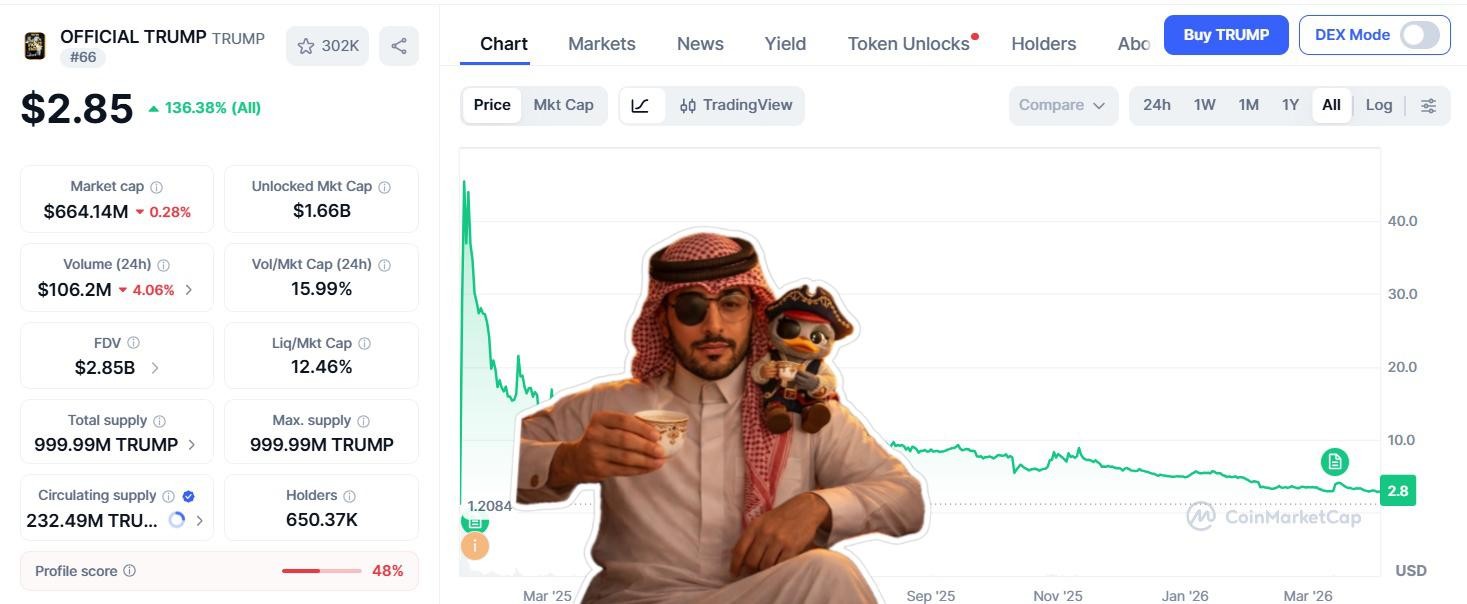This screenshot has width=1467, height=604.
Task: Click the orange info marker at chart start
Action: pyautogui.click(x=474, y=546)
